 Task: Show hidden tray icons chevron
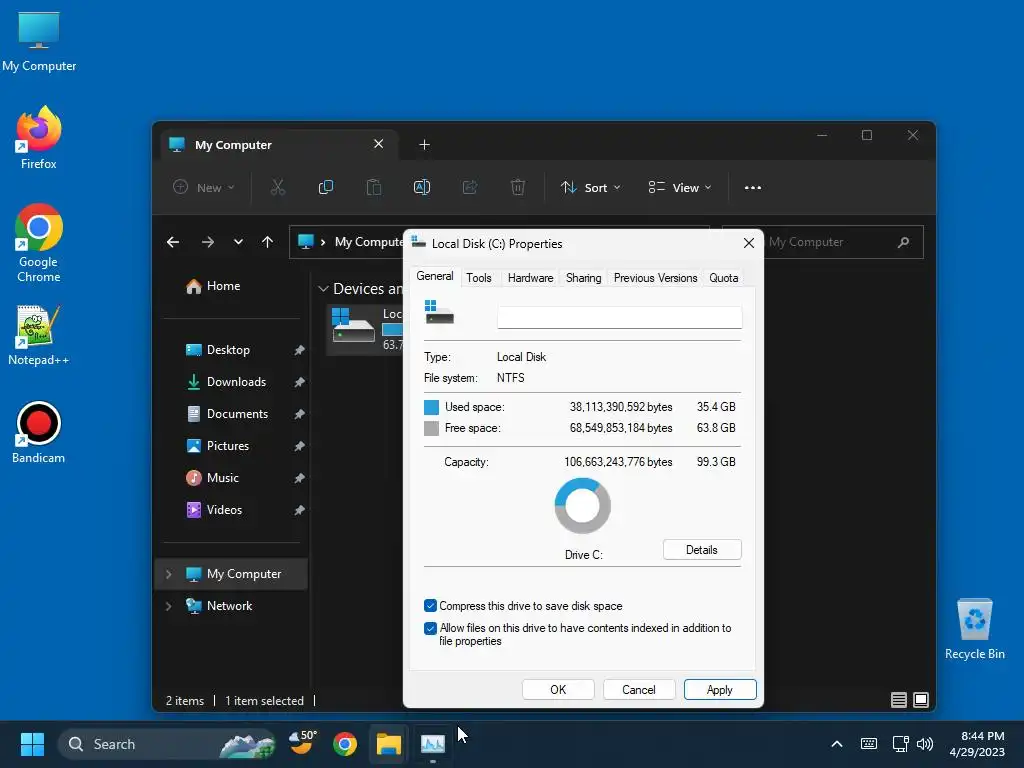point(837,744)
